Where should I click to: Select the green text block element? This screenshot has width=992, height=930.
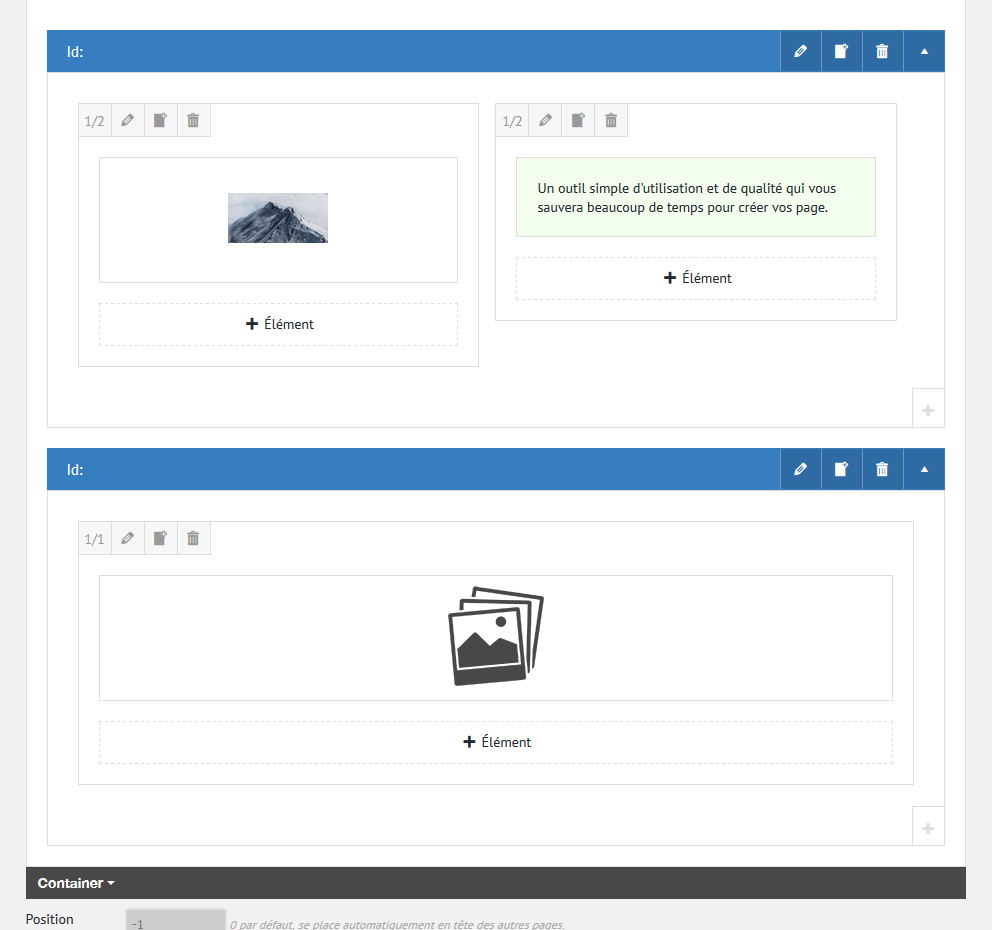tap(696, 197)
